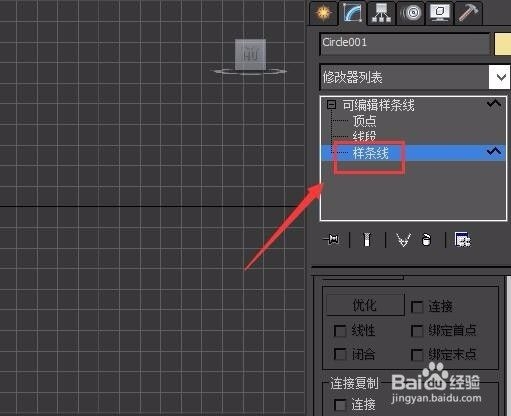This screenshot has height=416, width=511.
Task: Open the Hierarchy panel tab
Action: point(381,13)
